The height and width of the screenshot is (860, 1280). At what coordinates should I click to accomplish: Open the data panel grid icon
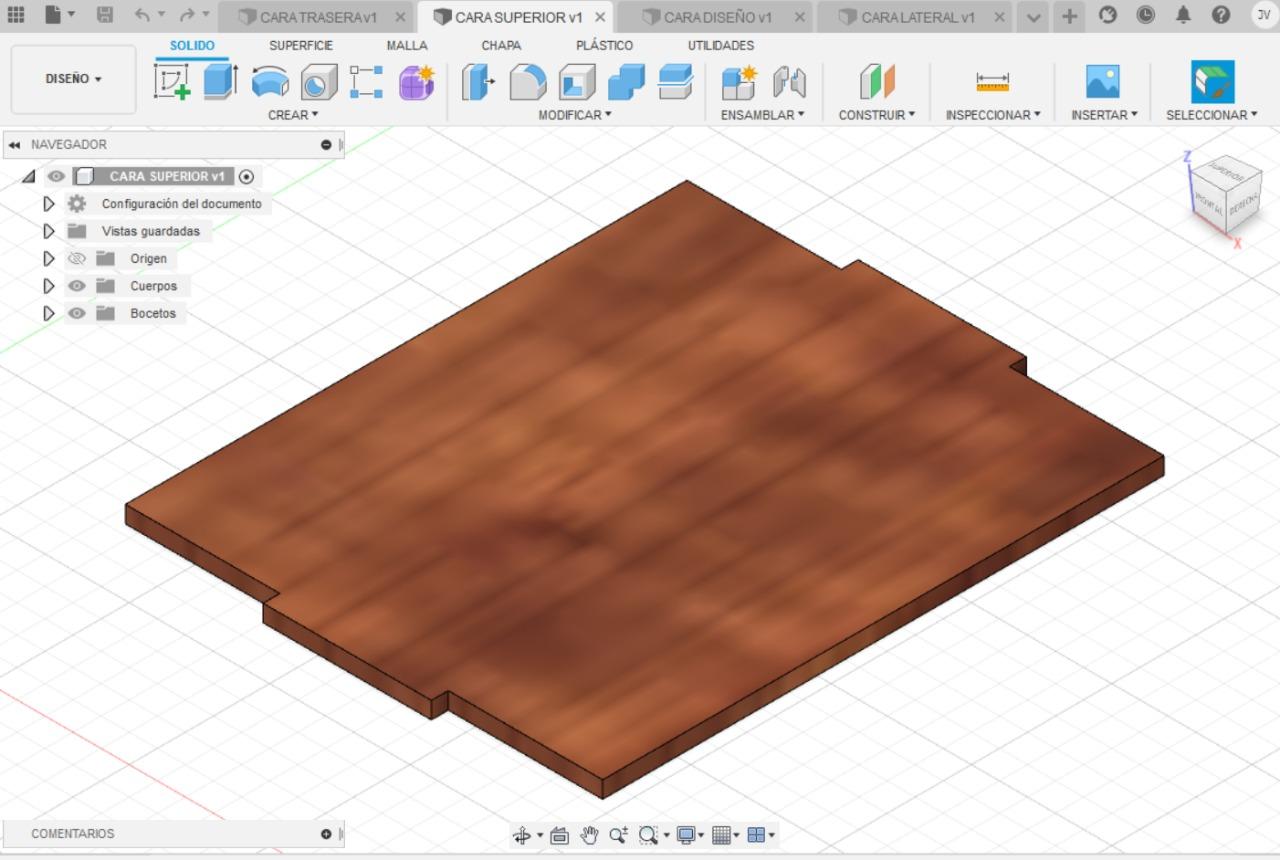pyautogui.click(x=16, y=15)
